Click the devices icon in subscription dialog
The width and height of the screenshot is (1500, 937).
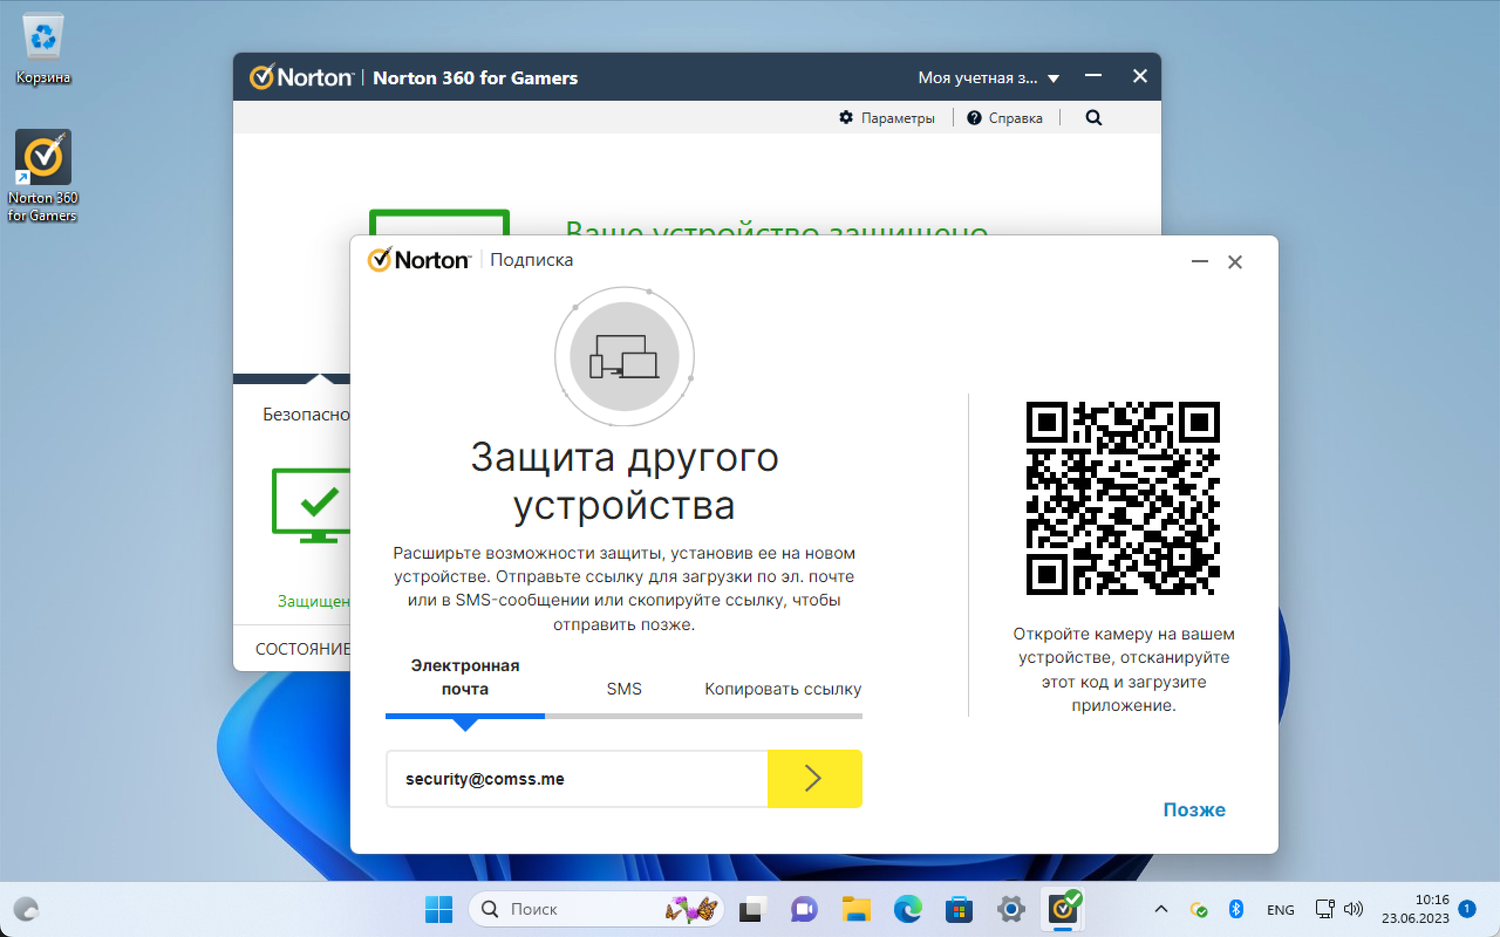click(x=624, y=357)
